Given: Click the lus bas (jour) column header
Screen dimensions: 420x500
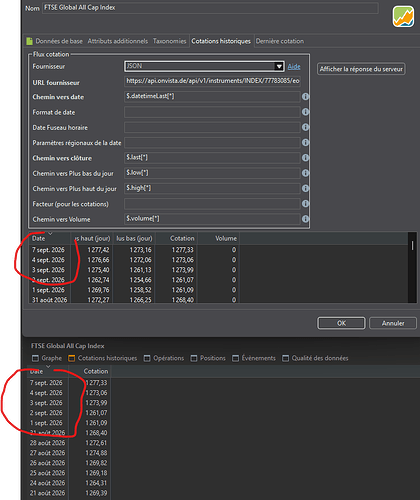Looking at the screenshot, I should pyautogui.click(x=134, y=238).
